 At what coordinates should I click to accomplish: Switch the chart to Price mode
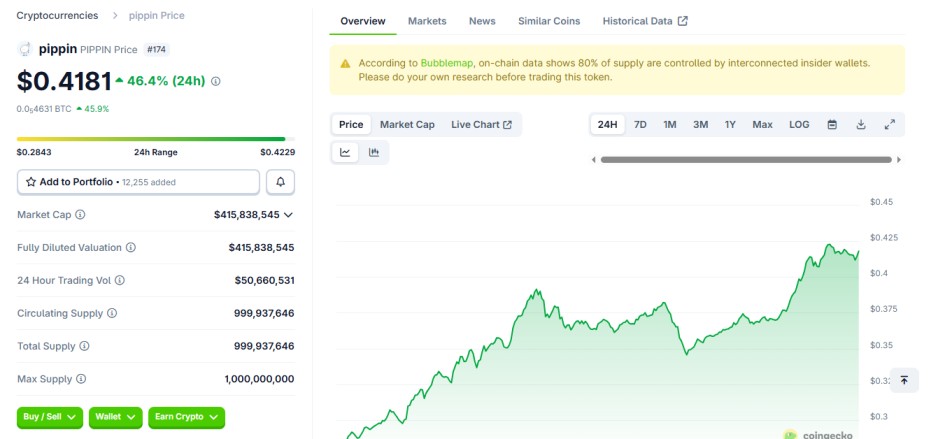click(x=351, y=125)
